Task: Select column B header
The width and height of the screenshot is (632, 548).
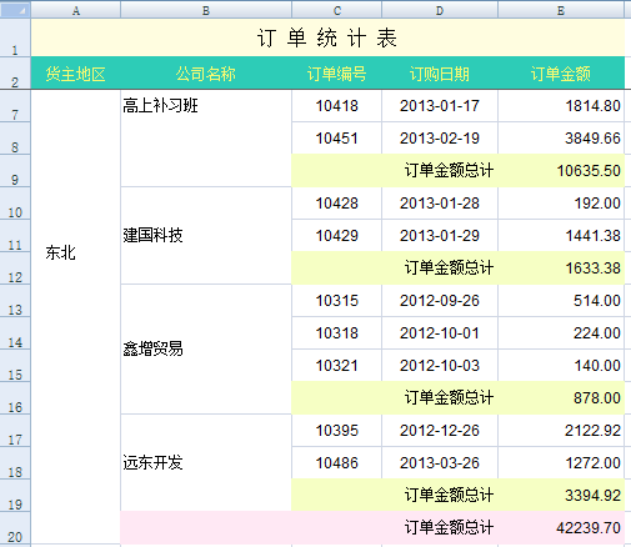Action: pyautogui.click(x=206, y=10)
